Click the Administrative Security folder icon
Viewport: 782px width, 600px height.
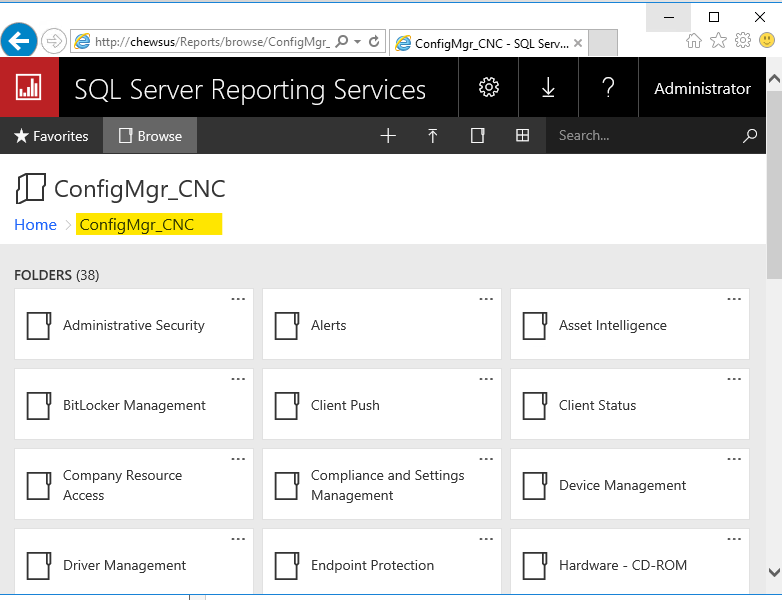pyautogui.click(x=39, y=326)
